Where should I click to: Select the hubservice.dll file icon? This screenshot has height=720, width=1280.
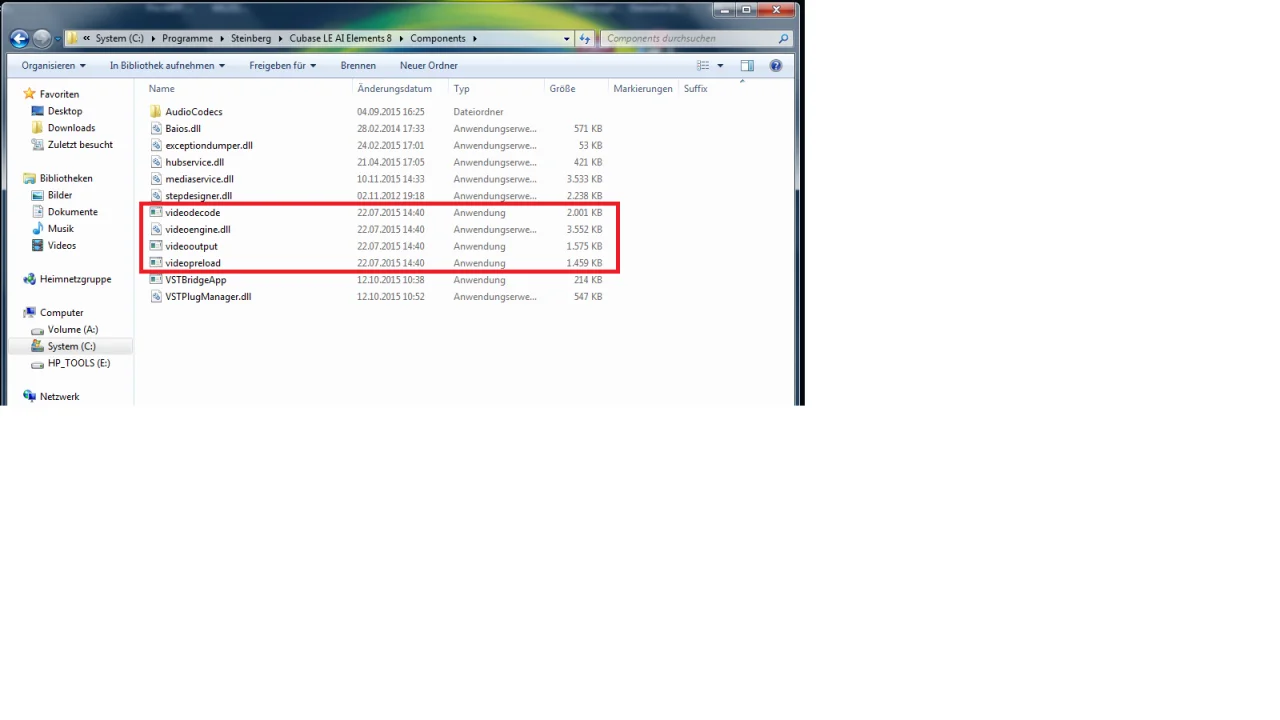click(155, 162)
